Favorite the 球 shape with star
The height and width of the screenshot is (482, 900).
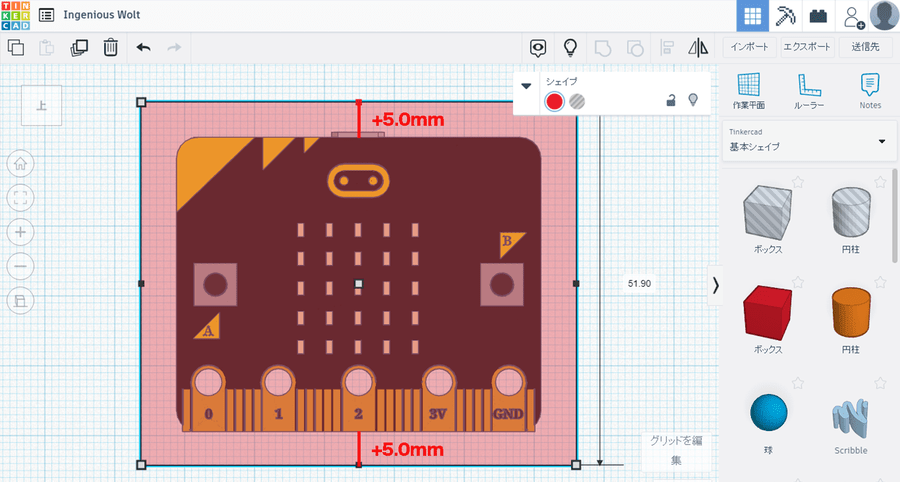point(797,383)
